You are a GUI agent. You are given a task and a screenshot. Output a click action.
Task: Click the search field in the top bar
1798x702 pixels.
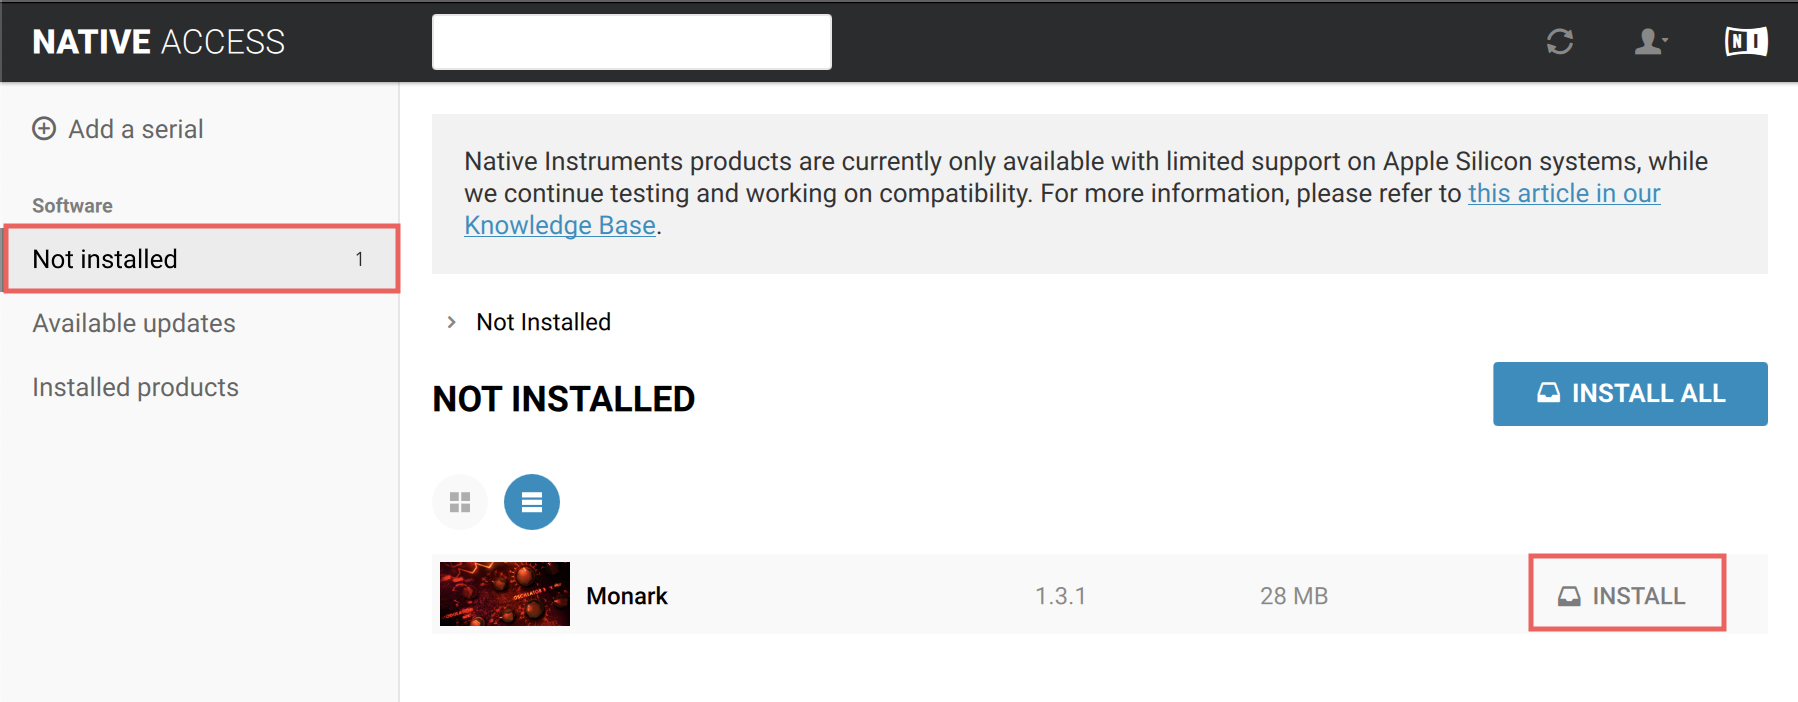[631, 41]
